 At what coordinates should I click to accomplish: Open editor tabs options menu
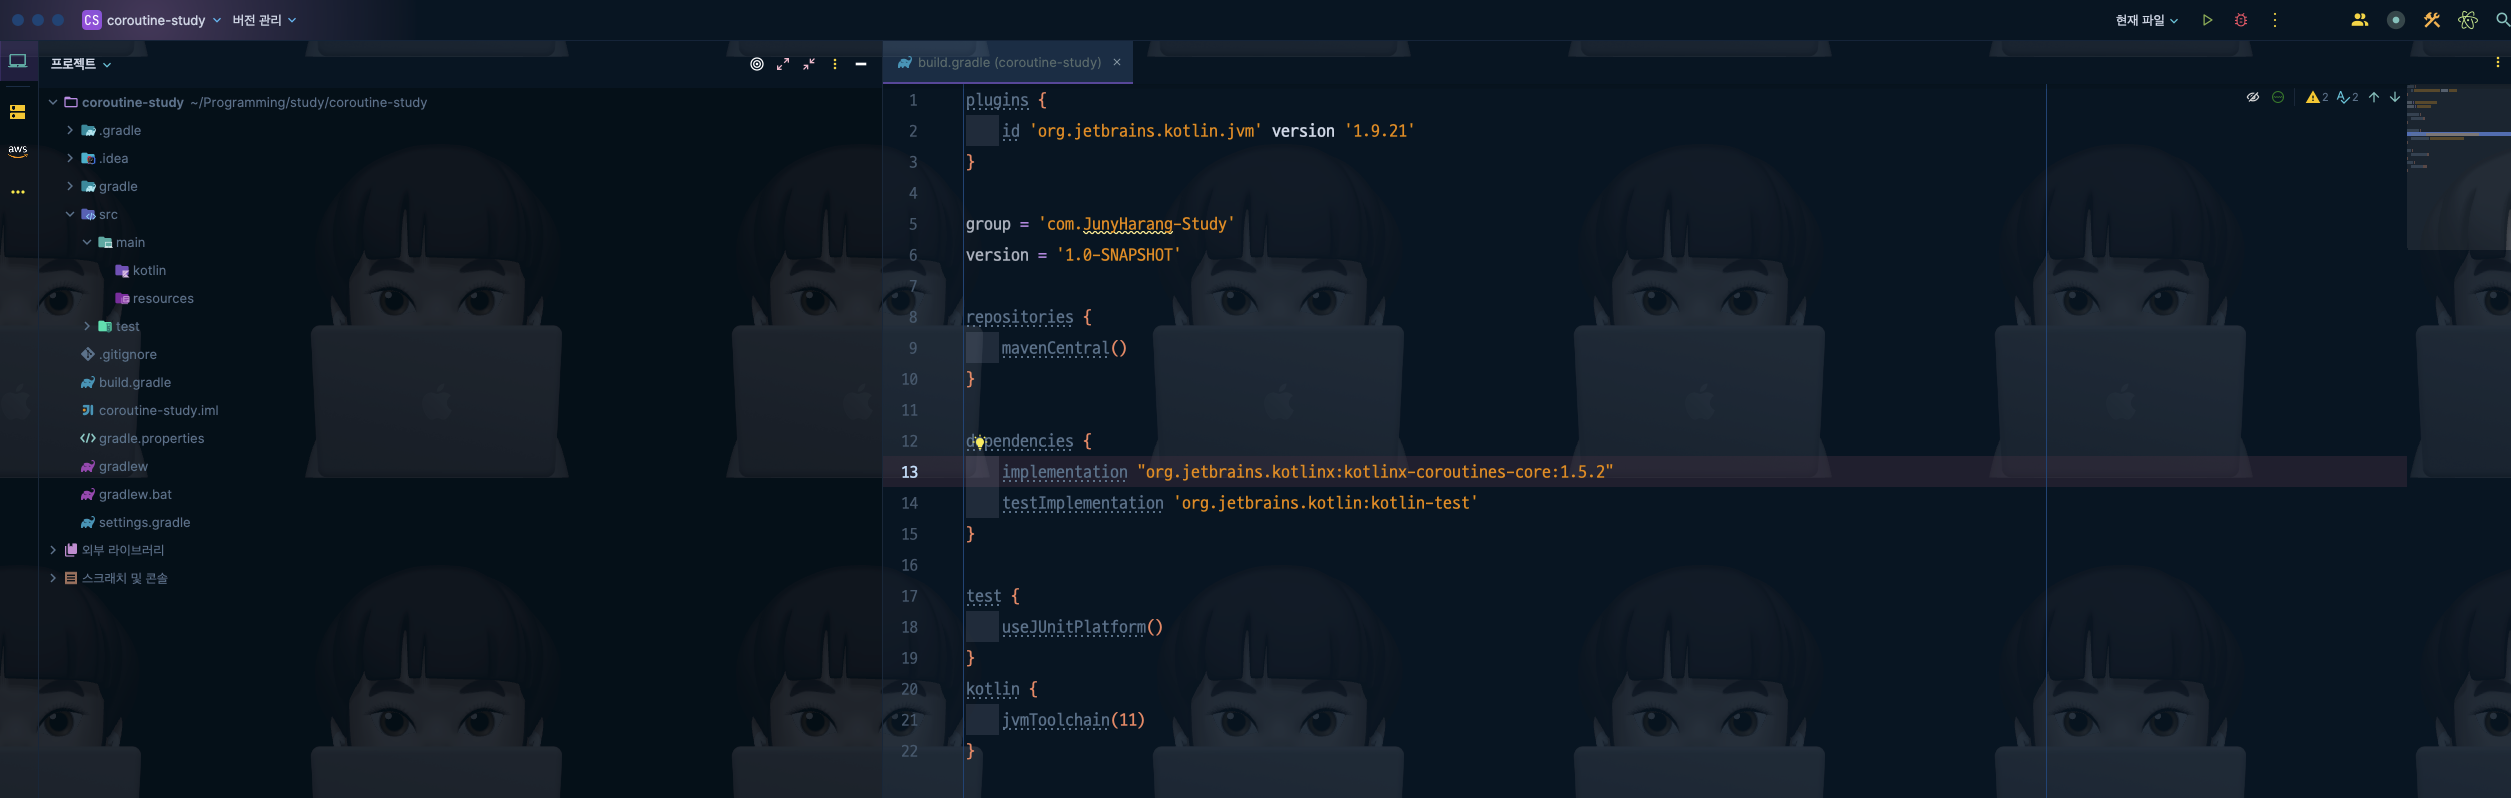coord(2498,62)
